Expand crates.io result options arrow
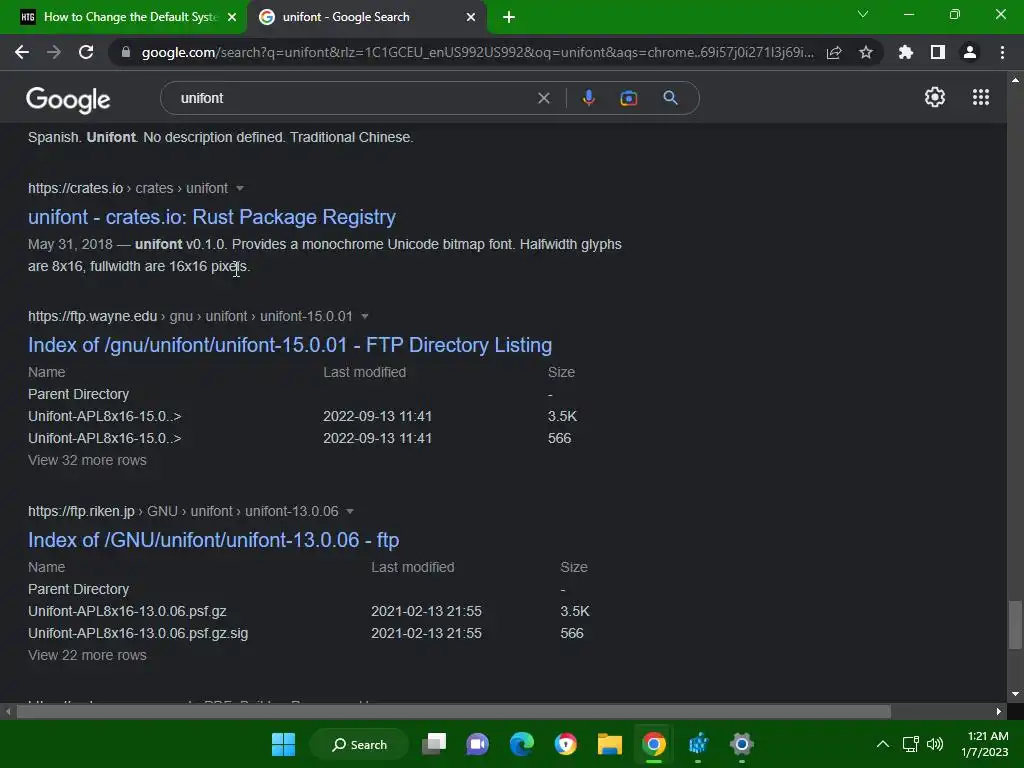The image size is (1024, 768). pyautogui.click(x=240, y=188)
